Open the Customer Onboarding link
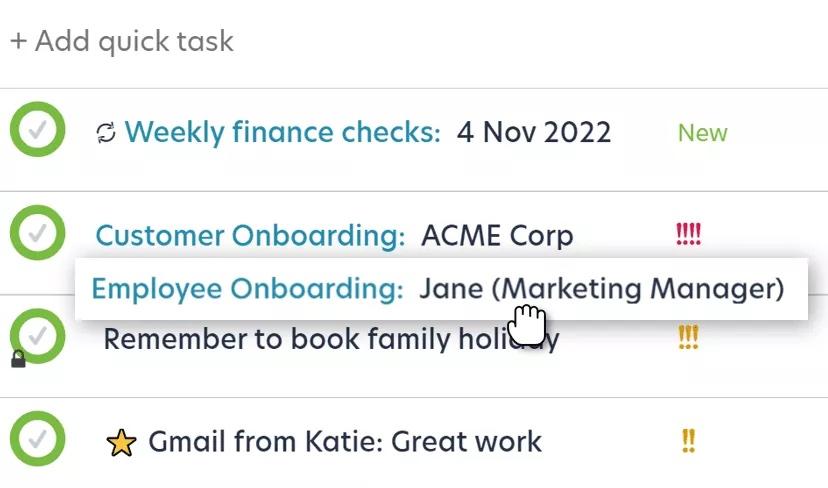 point(250,236)
